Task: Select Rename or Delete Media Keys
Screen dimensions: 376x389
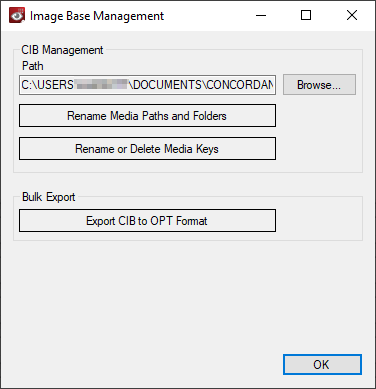Action: pyautogui.click(x=147, y=149)
